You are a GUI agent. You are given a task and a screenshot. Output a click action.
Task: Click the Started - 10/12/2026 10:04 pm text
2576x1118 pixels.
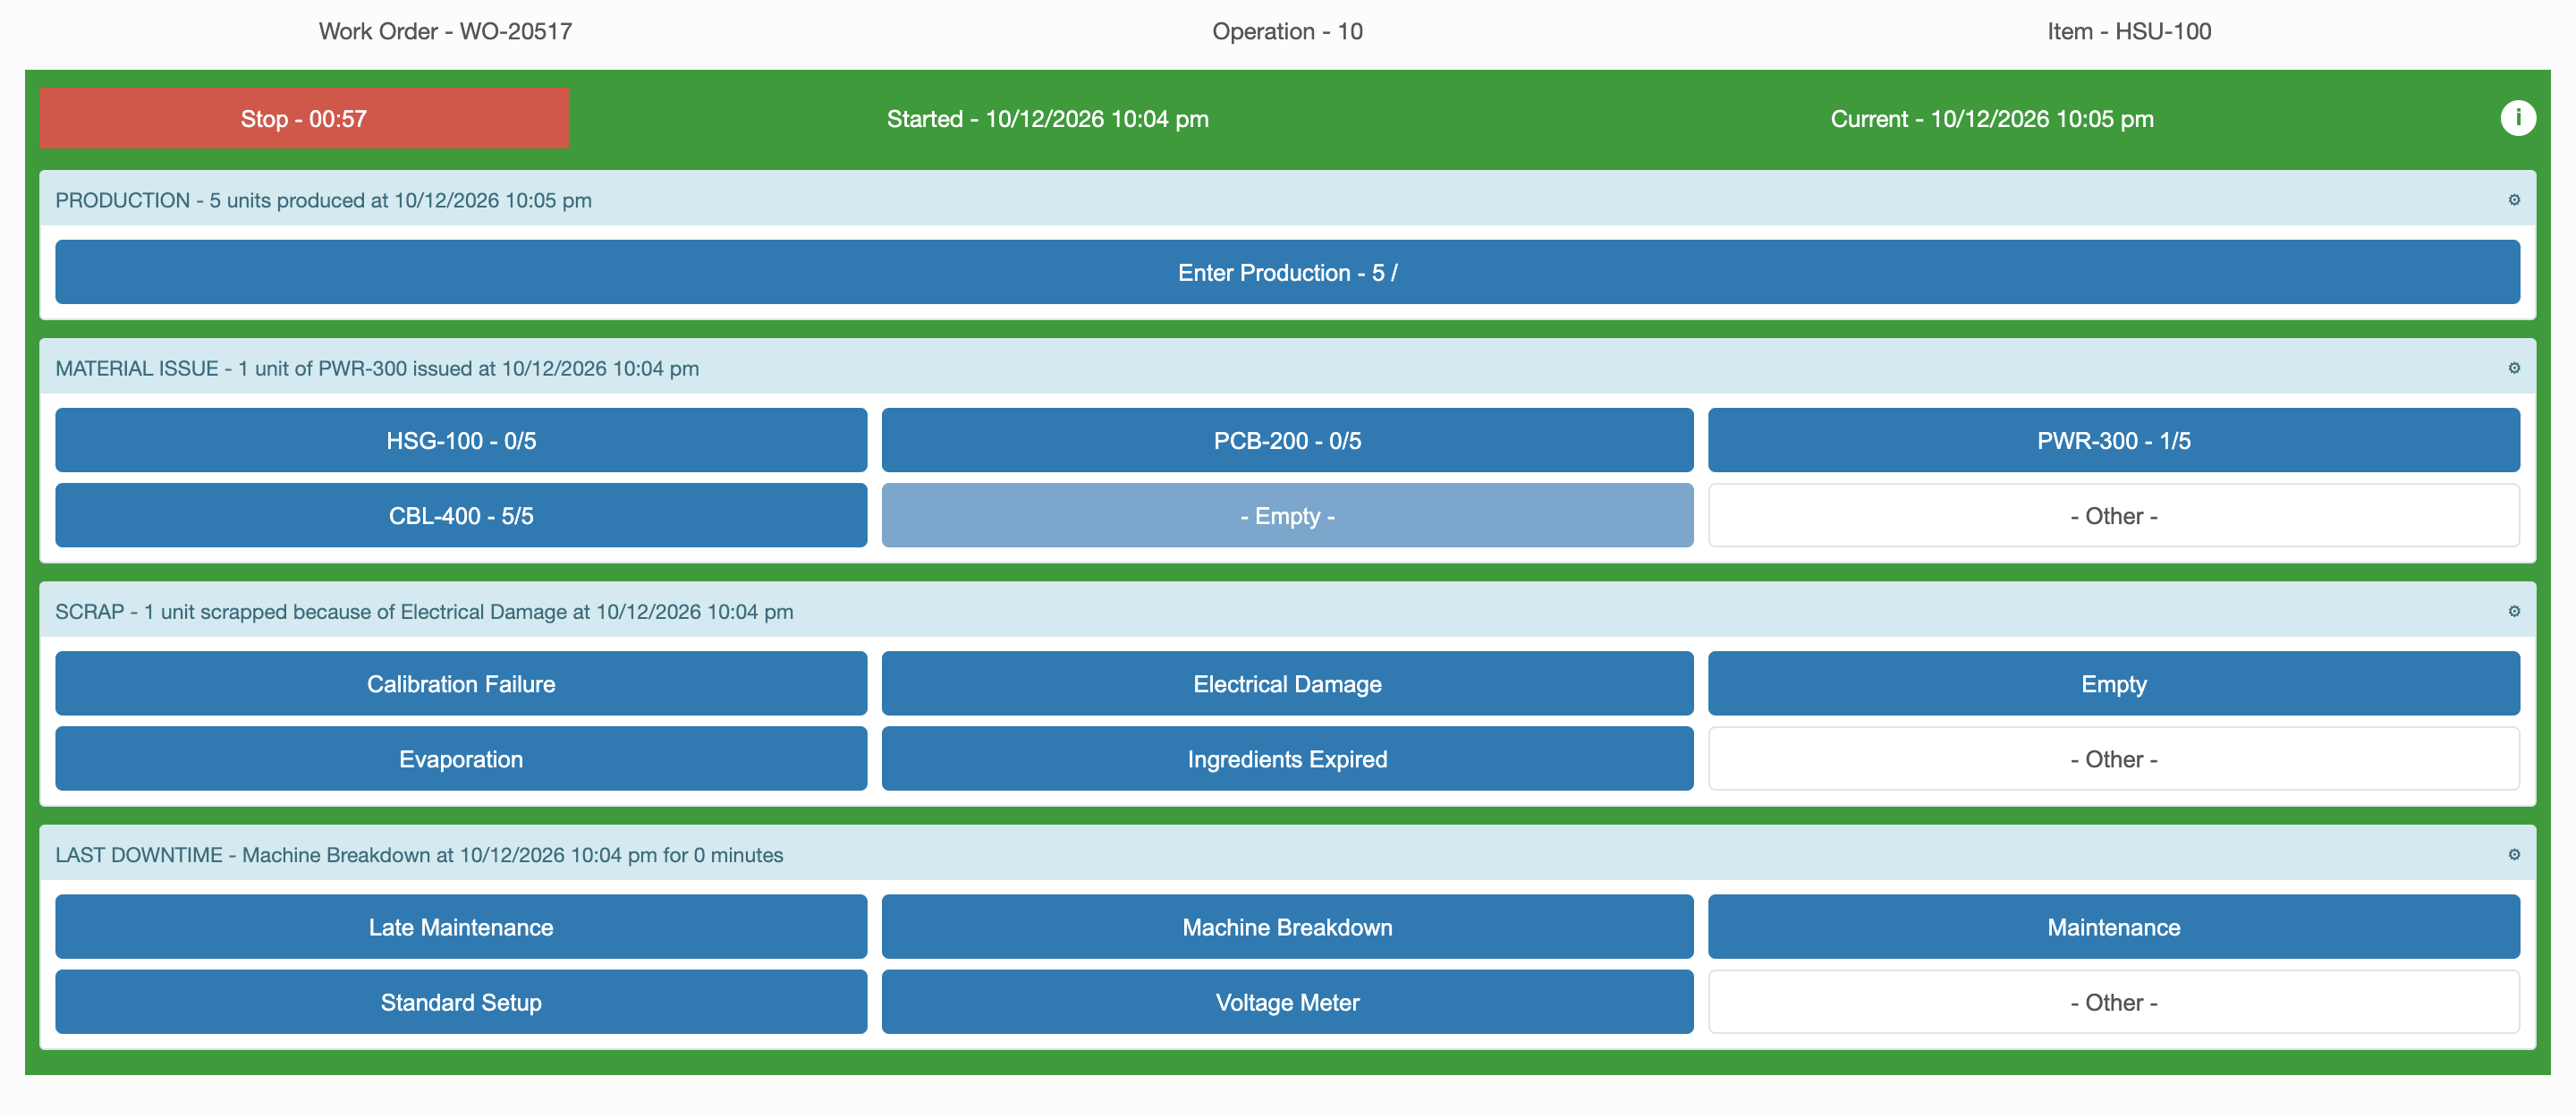(x=1047, y=118)
